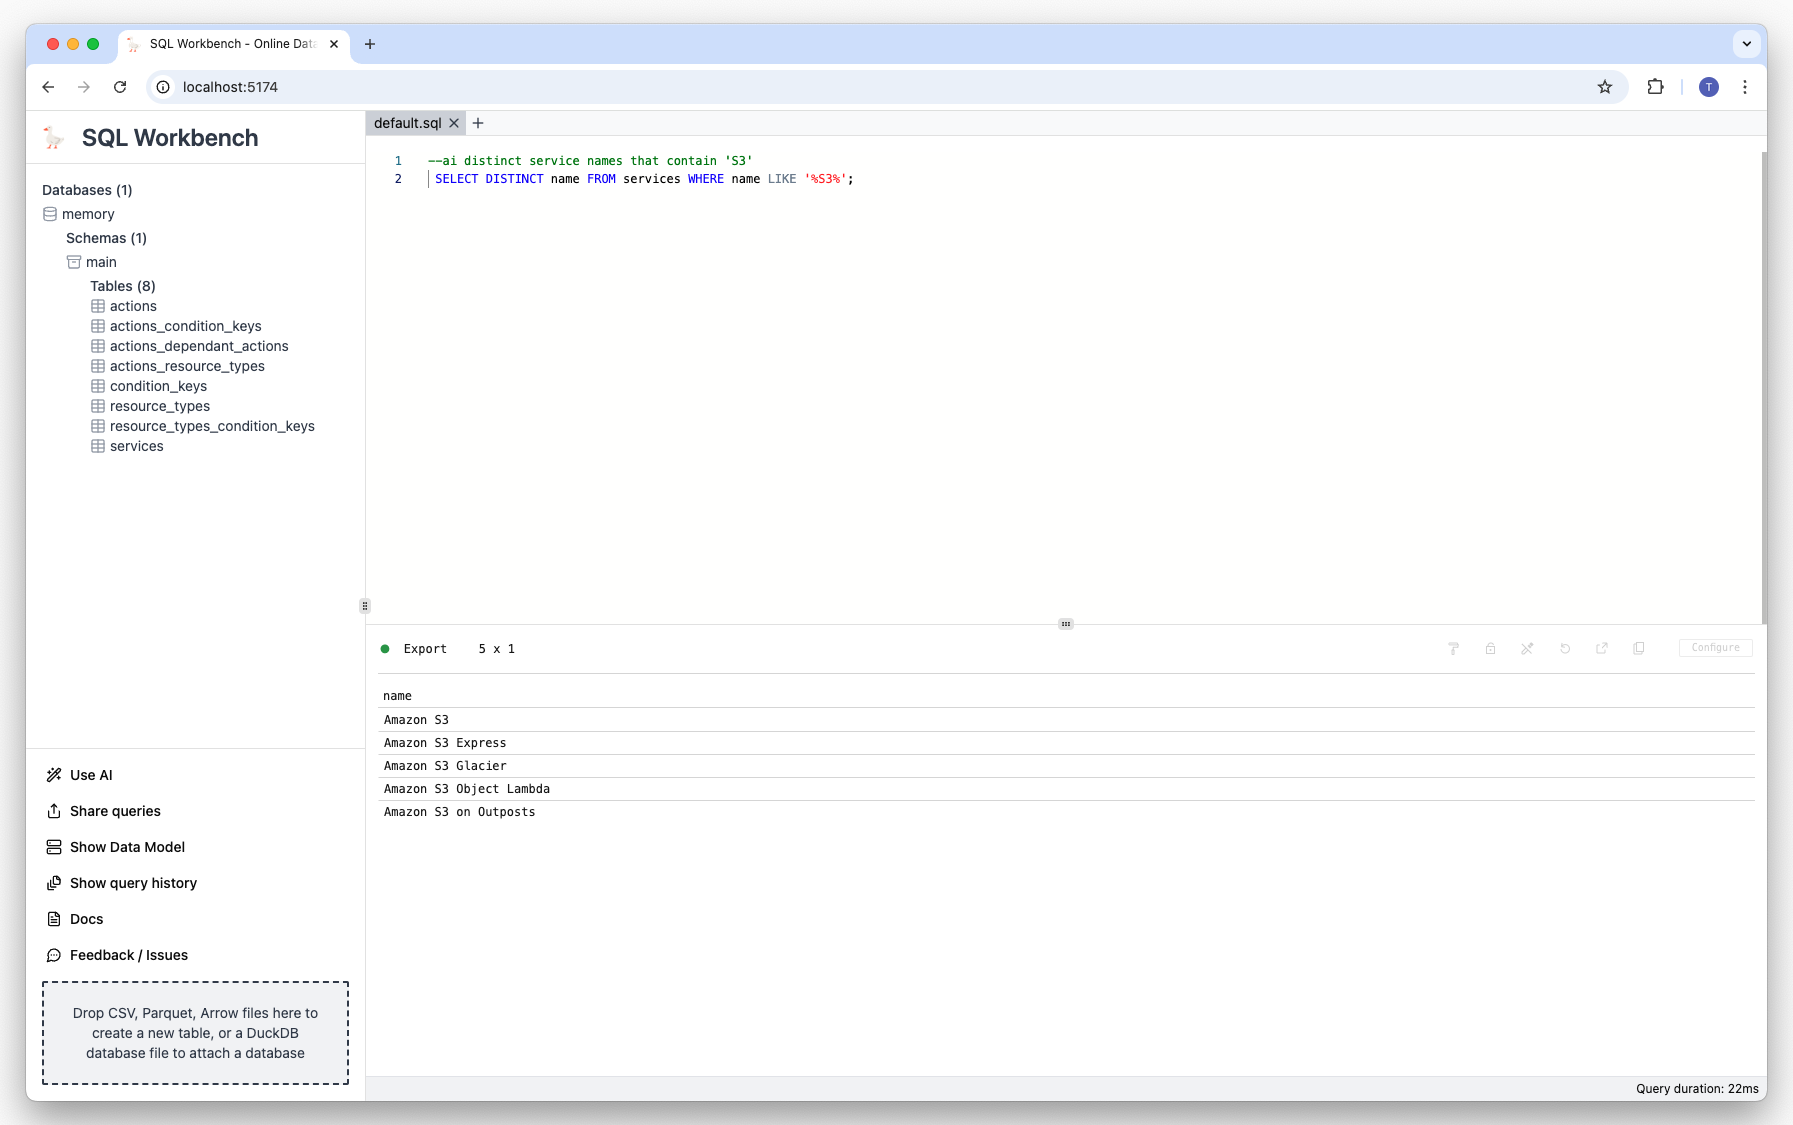
Task: Add a new SQL editor tab
Action: coord(478,123)
